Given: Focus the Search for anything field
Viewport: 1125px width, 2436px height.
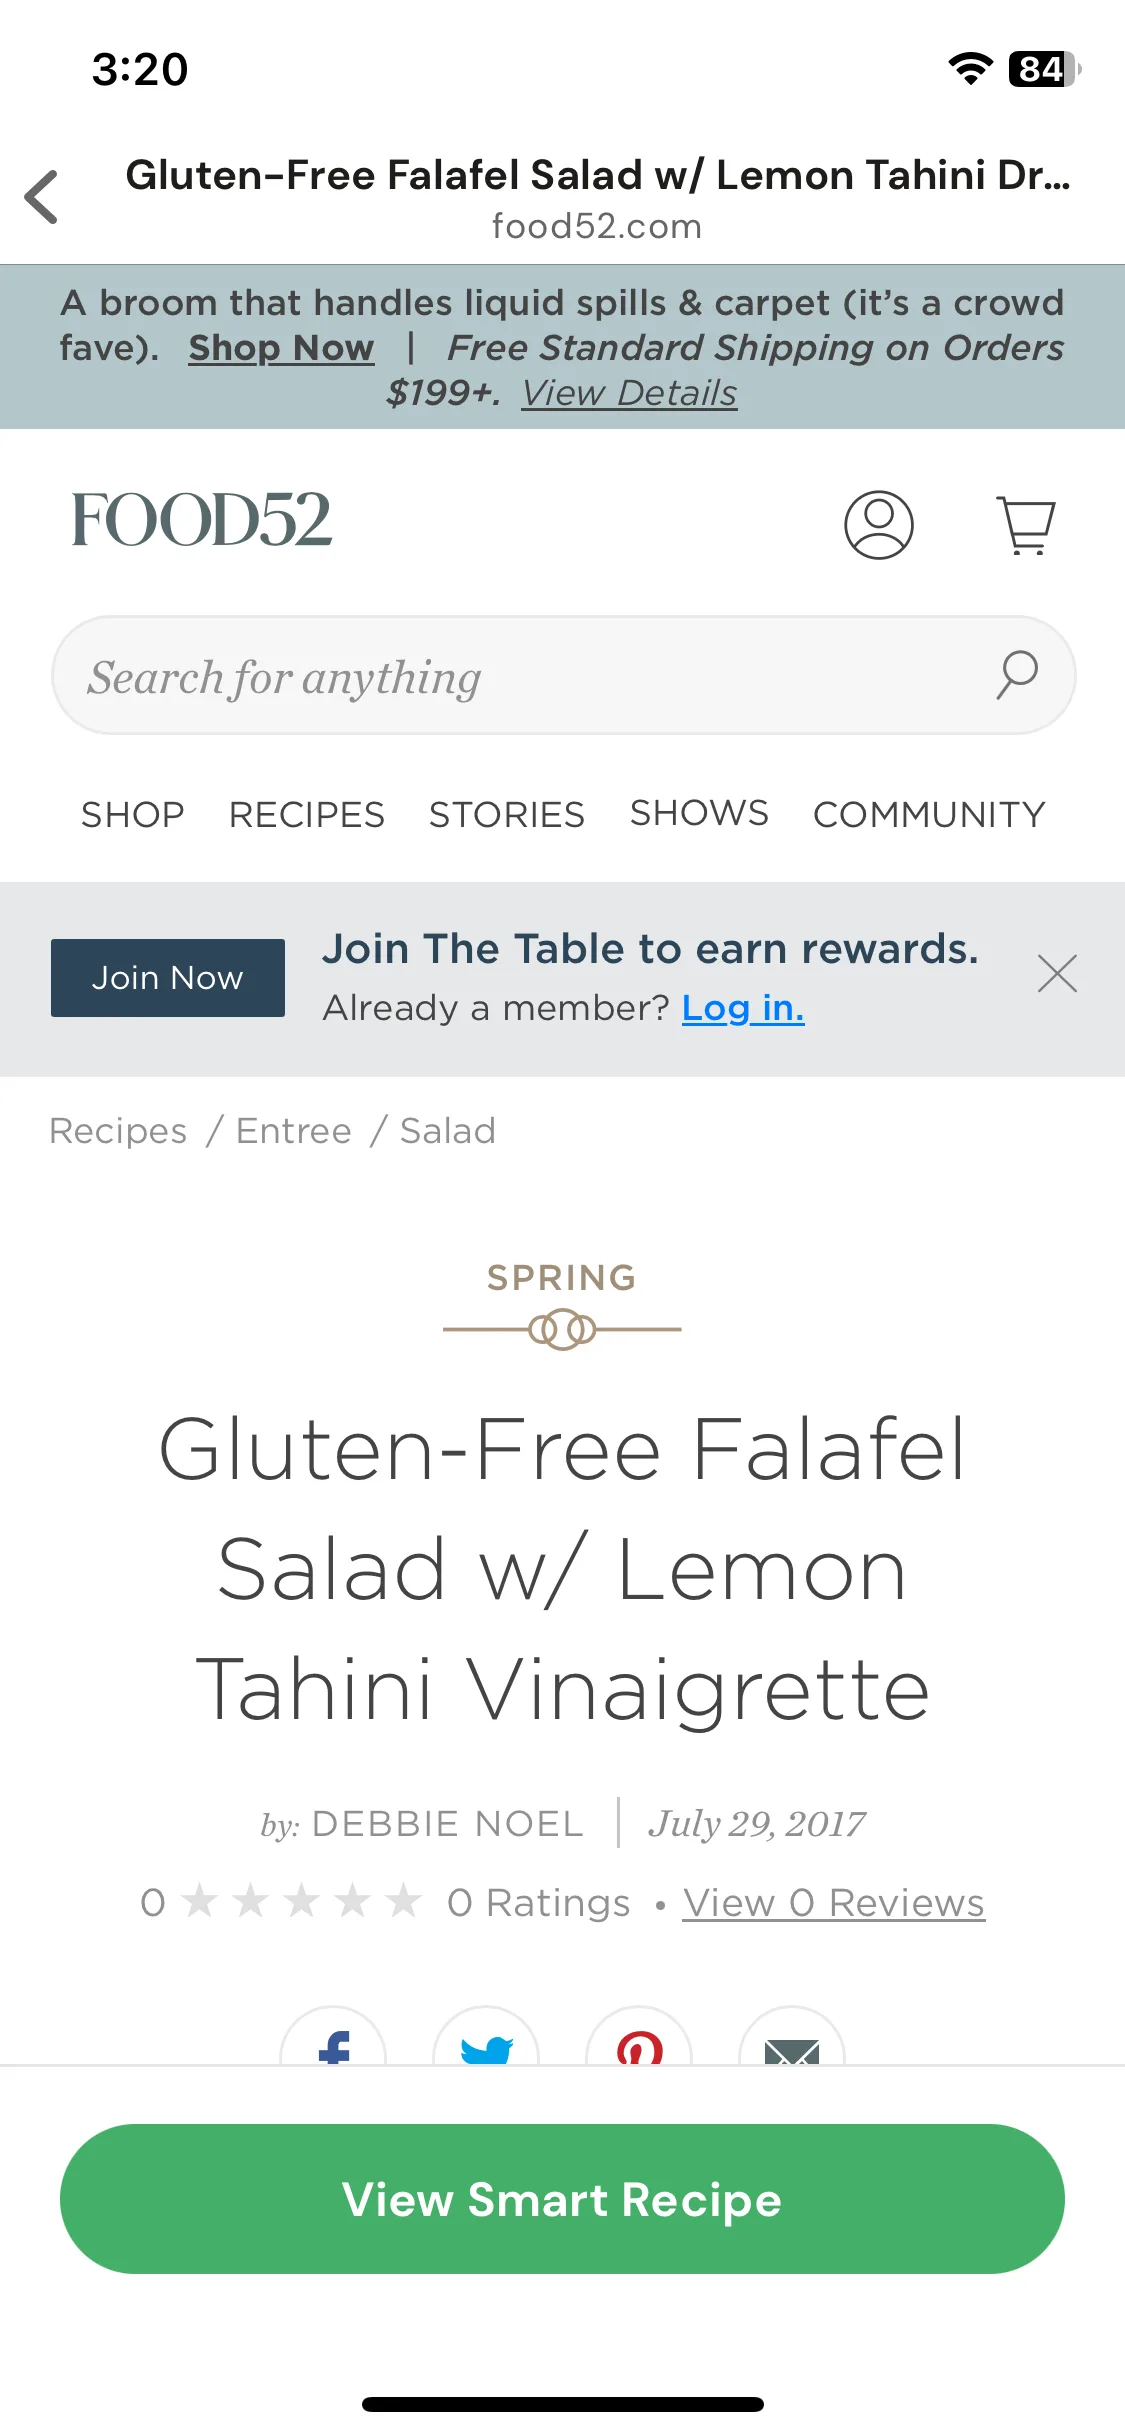Looking at the screenshot, I should click(x=564, y=675).
